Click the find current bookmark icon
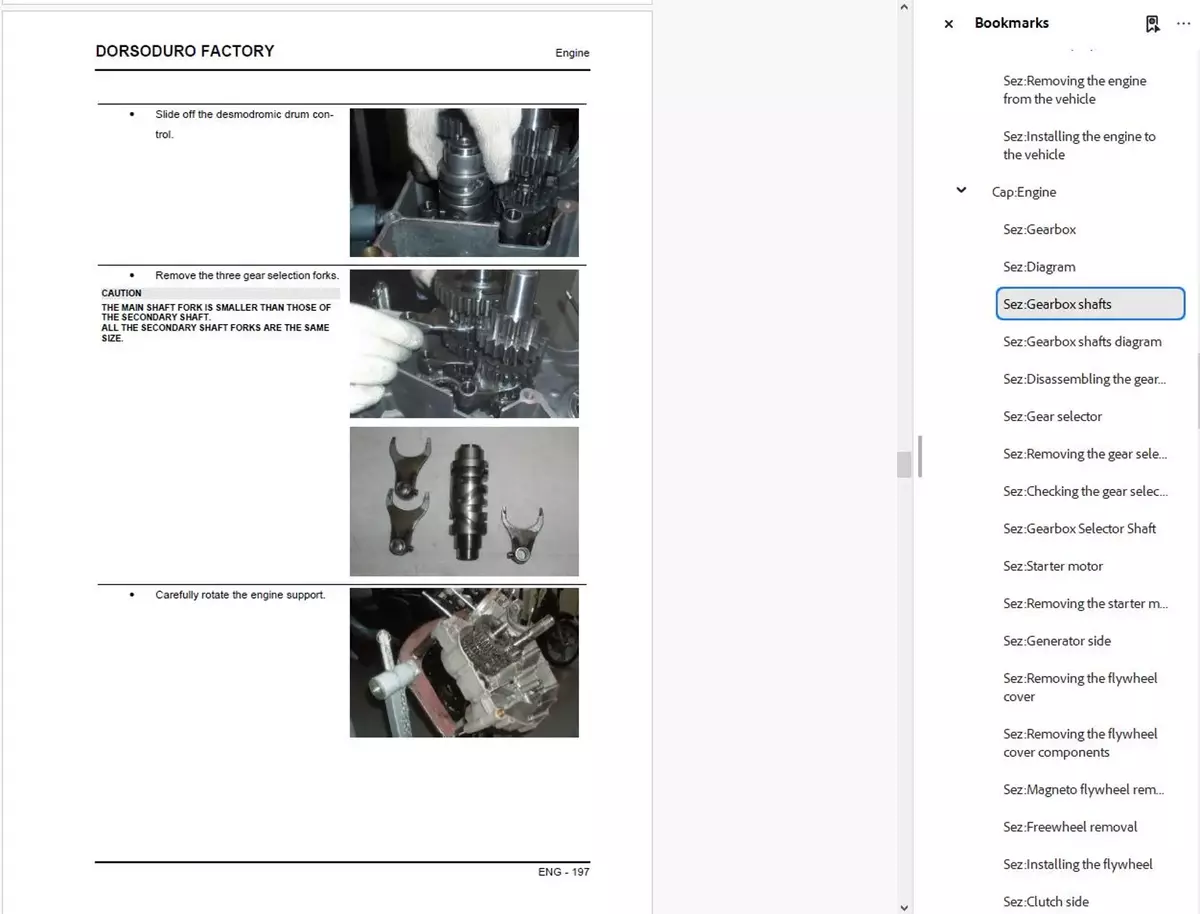 1152,24
